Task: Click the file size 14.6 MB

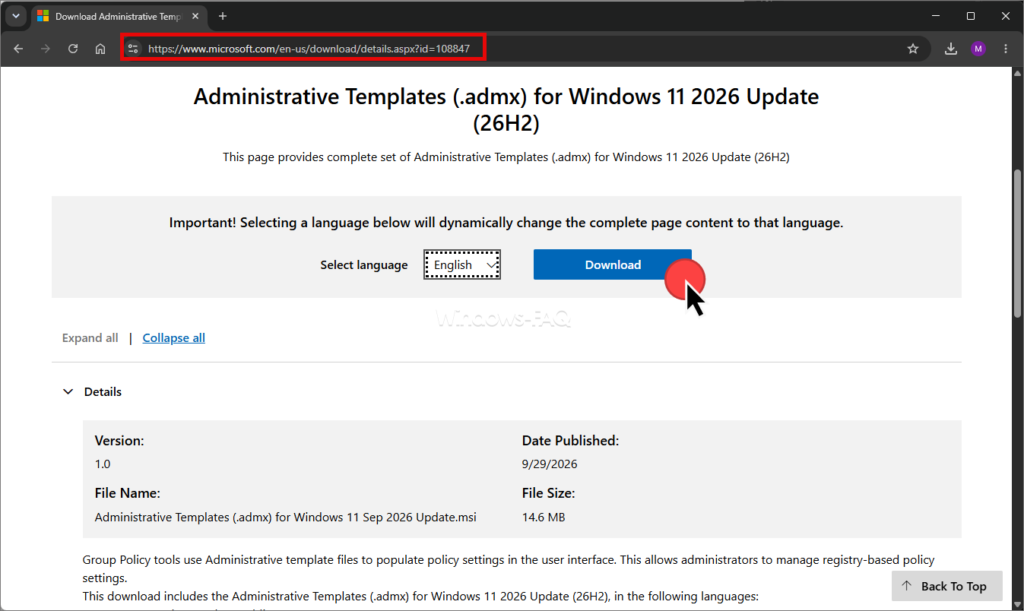Action: coord(543,517)
